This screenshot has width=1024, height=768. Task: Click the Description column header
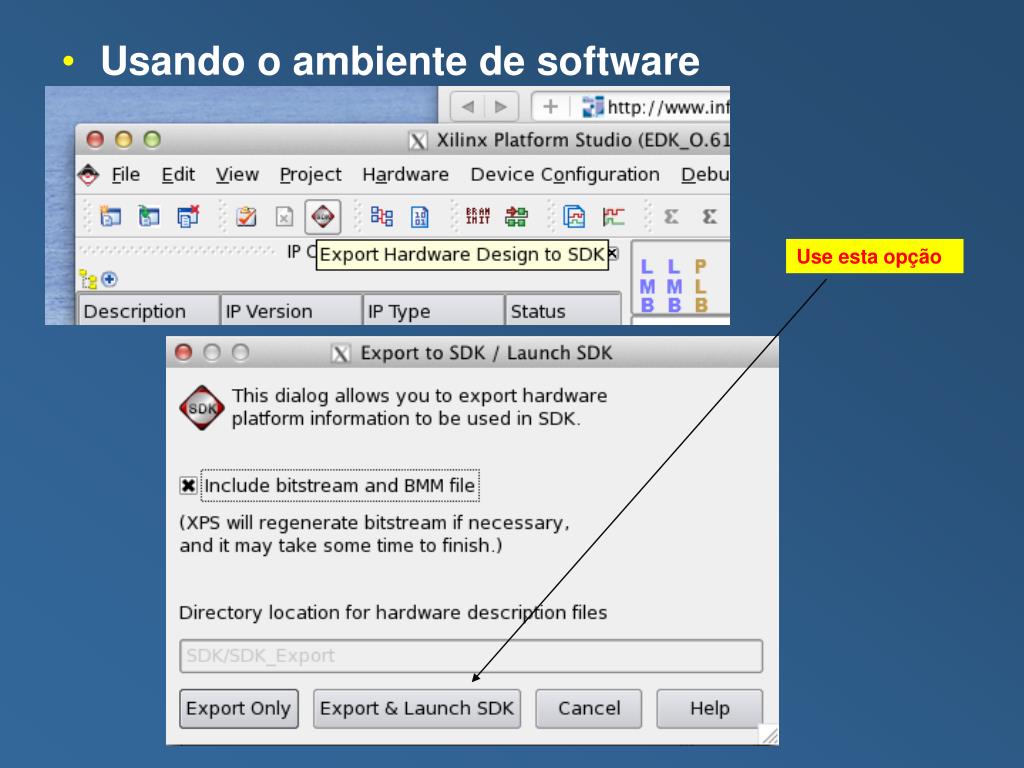pyautogui.click(x=148, y=310)
